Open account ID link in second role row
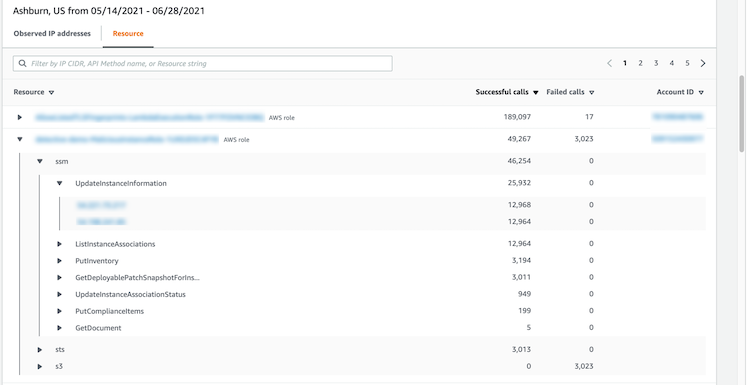750x385 pixels. tap(678, 139)
